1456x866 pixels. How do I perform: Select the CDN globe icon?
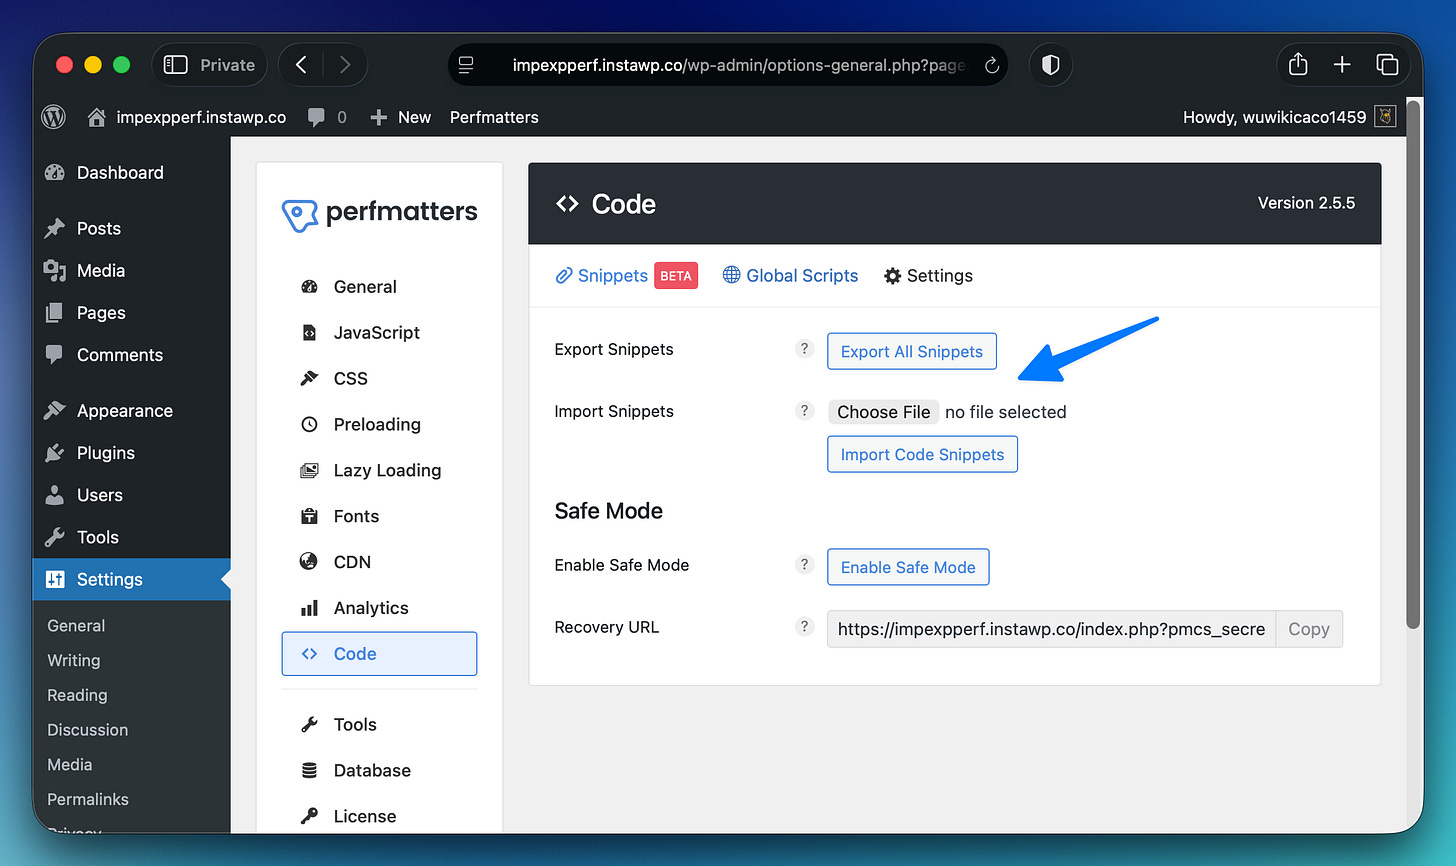point(311,562)
